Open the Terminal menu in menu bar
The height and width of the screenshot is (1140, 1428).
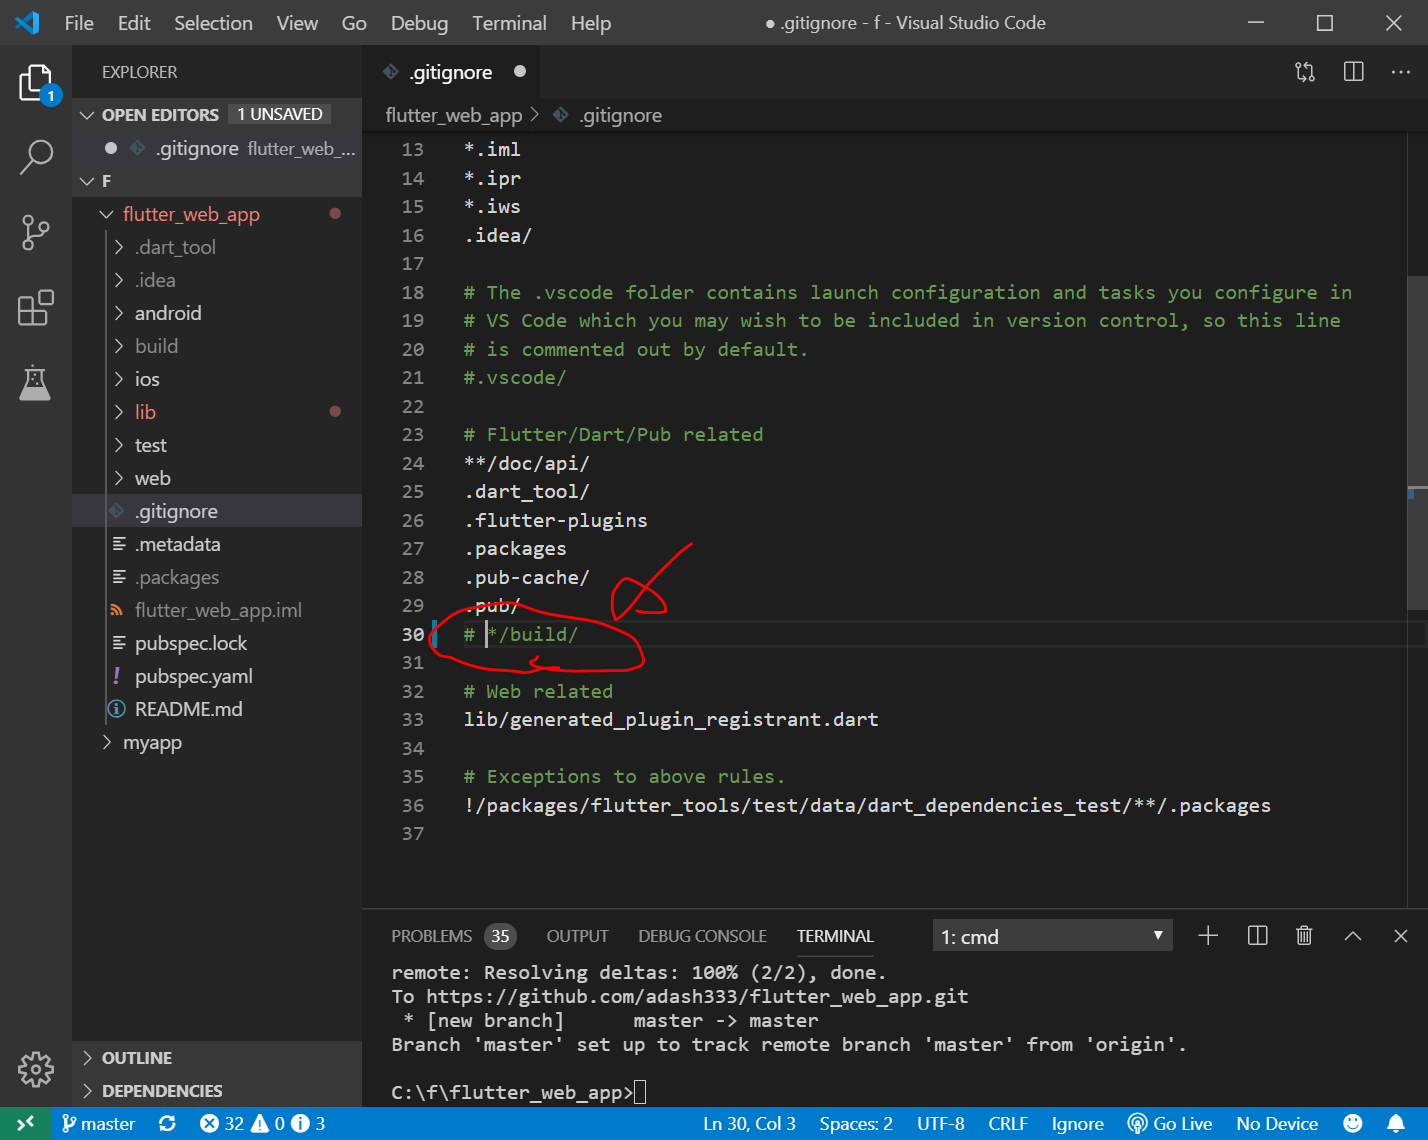click(x=509, y=23)
